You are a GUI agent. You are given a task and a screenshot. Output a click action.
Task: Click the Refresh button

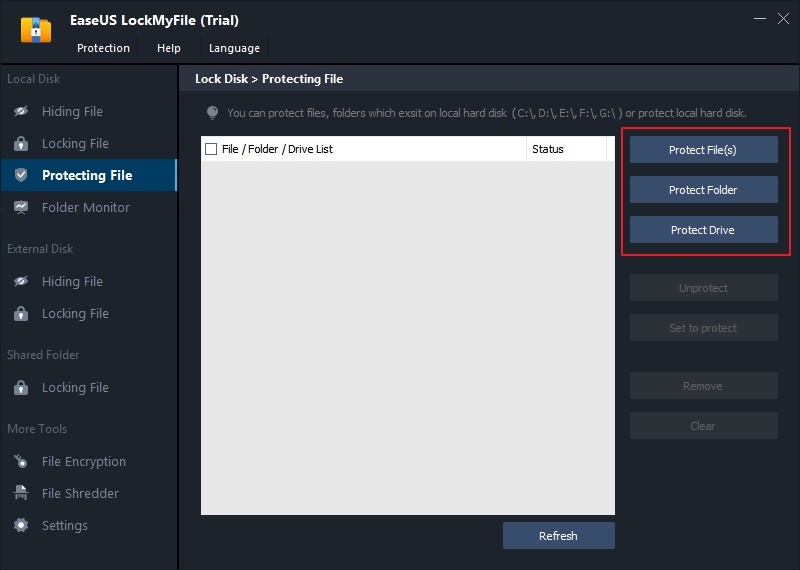coord(559,535)
